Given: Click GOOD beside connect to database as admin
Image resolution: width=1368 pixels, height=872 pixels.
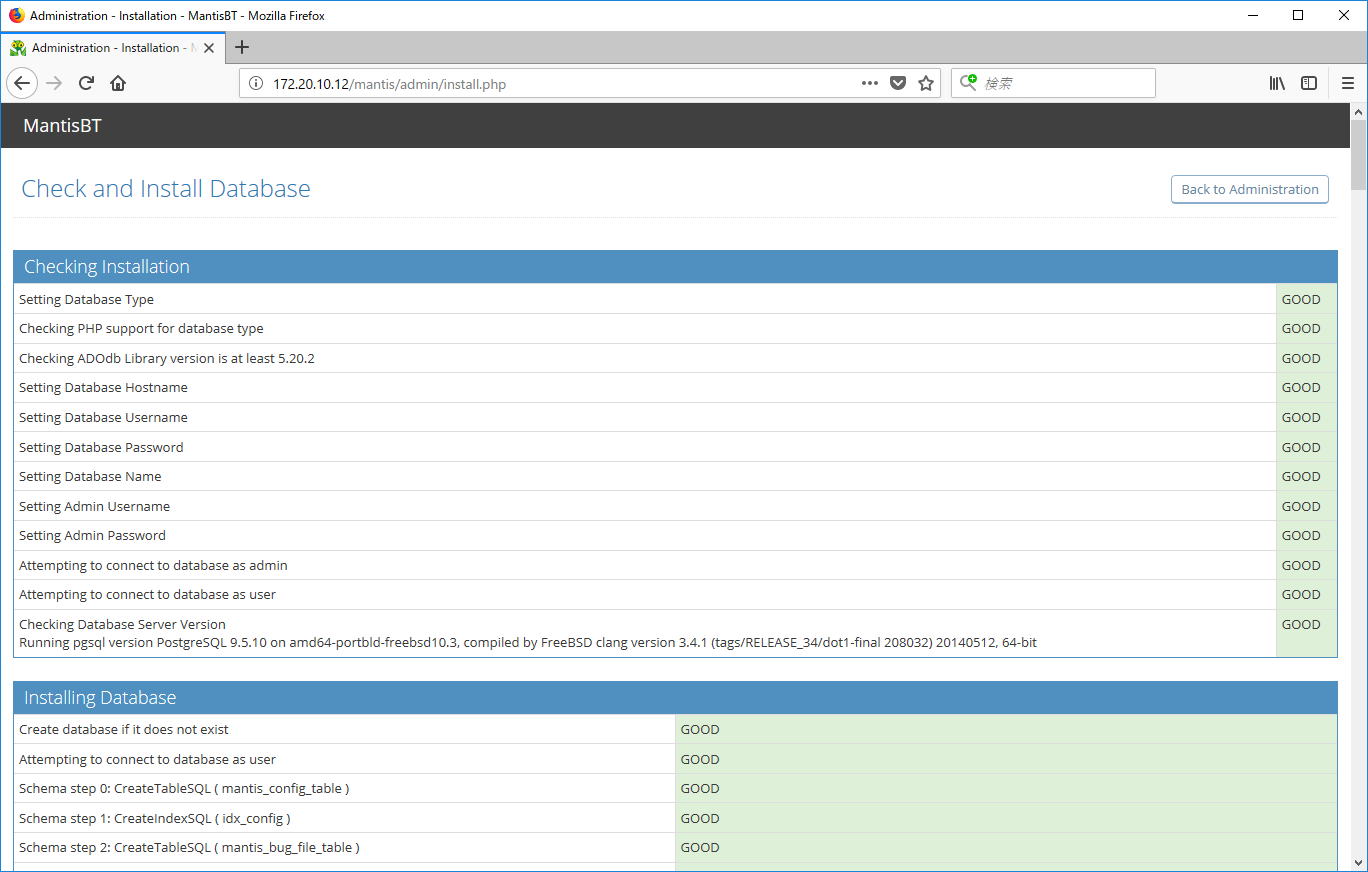Looking at the screenshot, I should (x=1301, y=565).
